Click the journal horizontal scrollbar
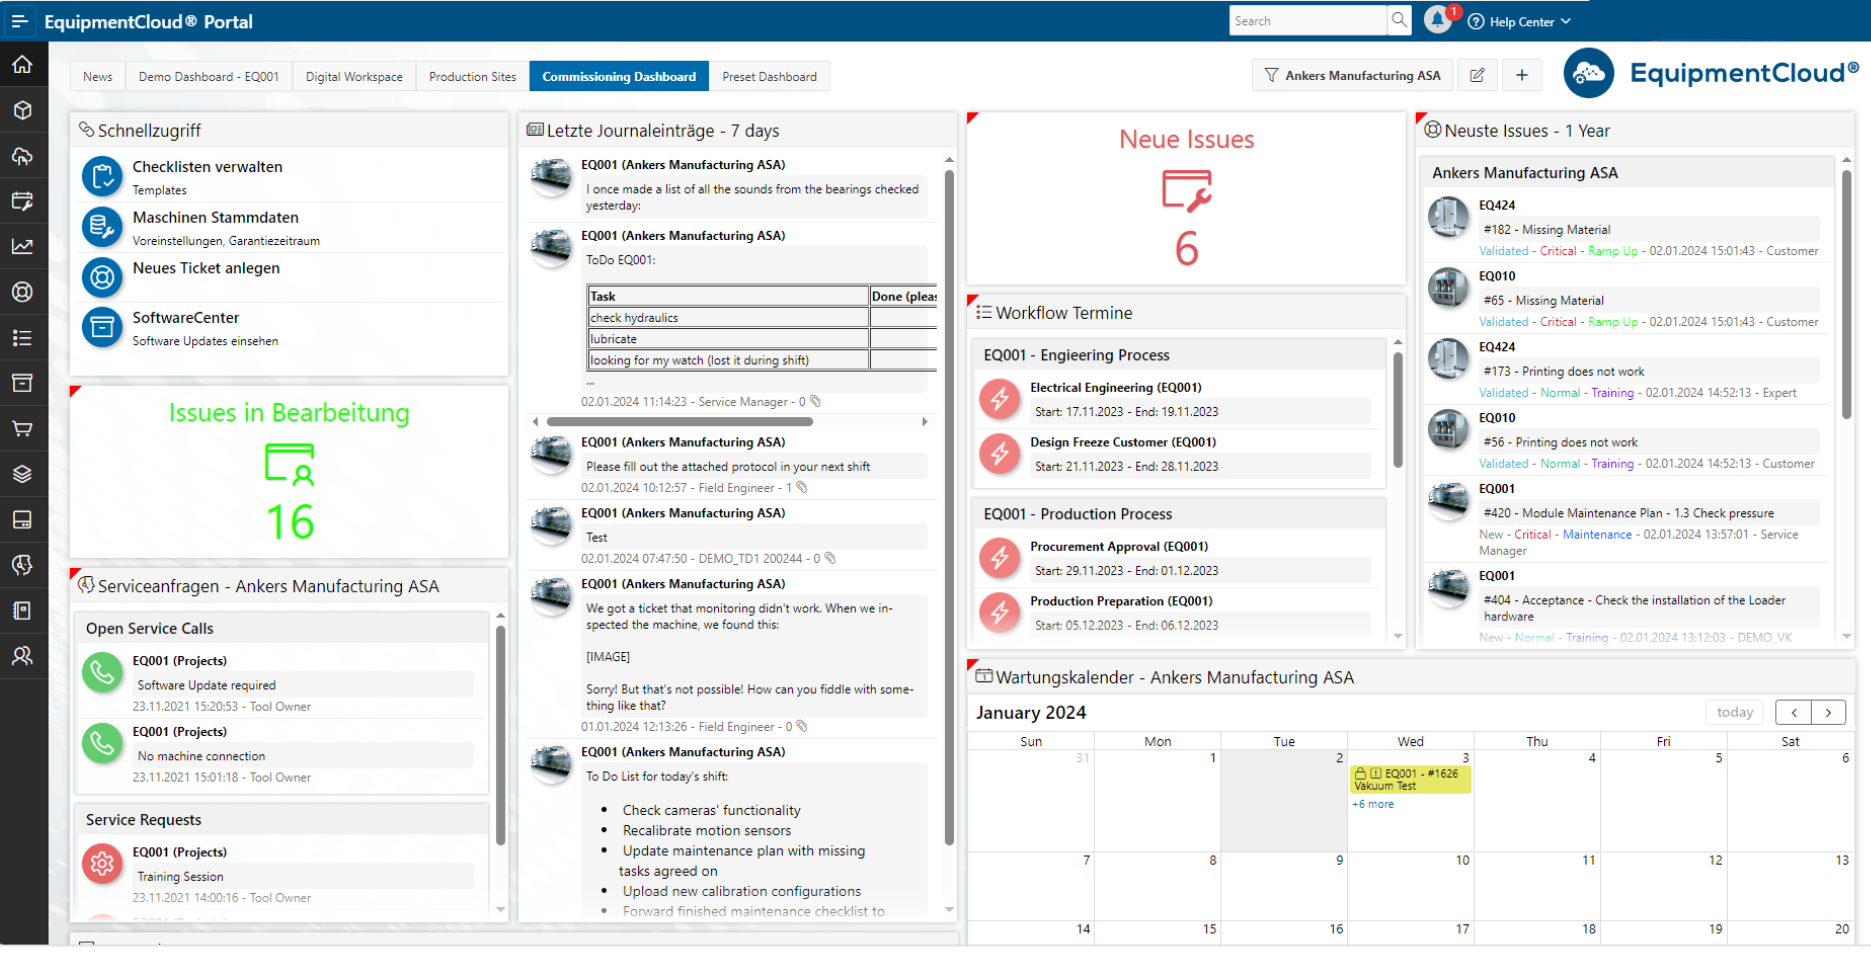The height and width of the screenshot is (966, 1871). click(x=680, y=422)
